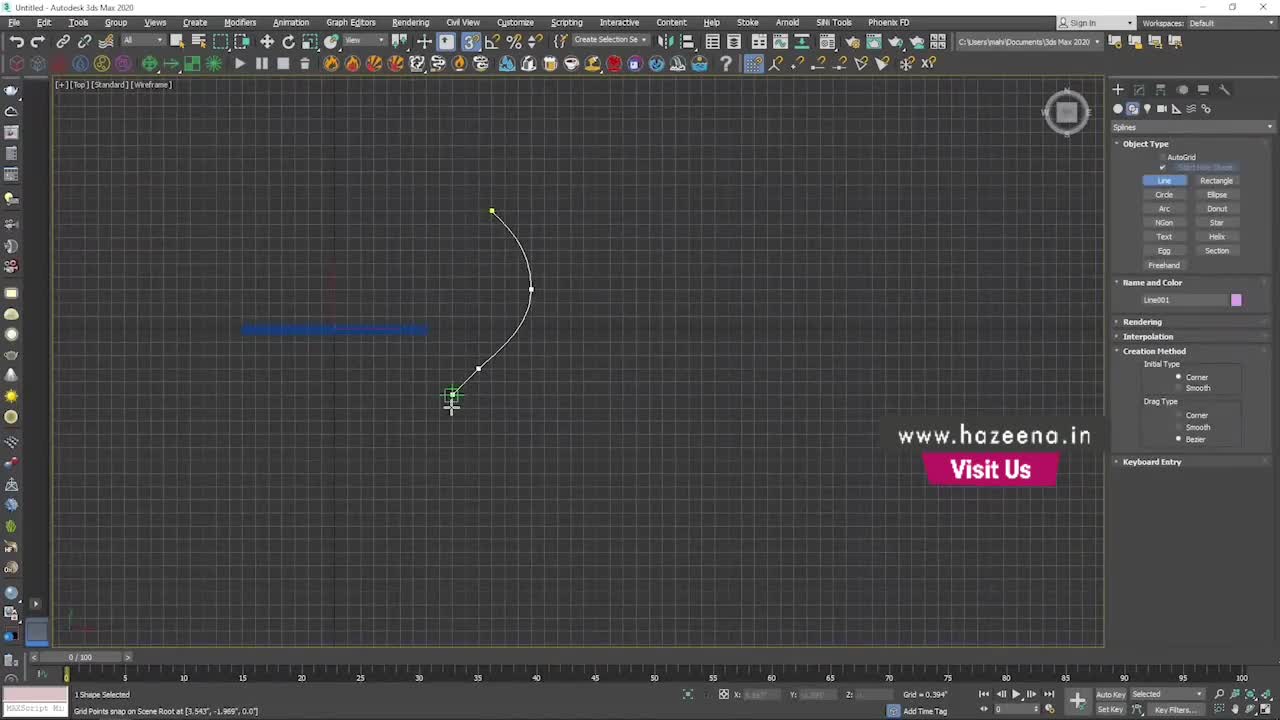Open the Create Selection Set dropdown
This screenshot has height=720, width=1280.
(610, 41)
